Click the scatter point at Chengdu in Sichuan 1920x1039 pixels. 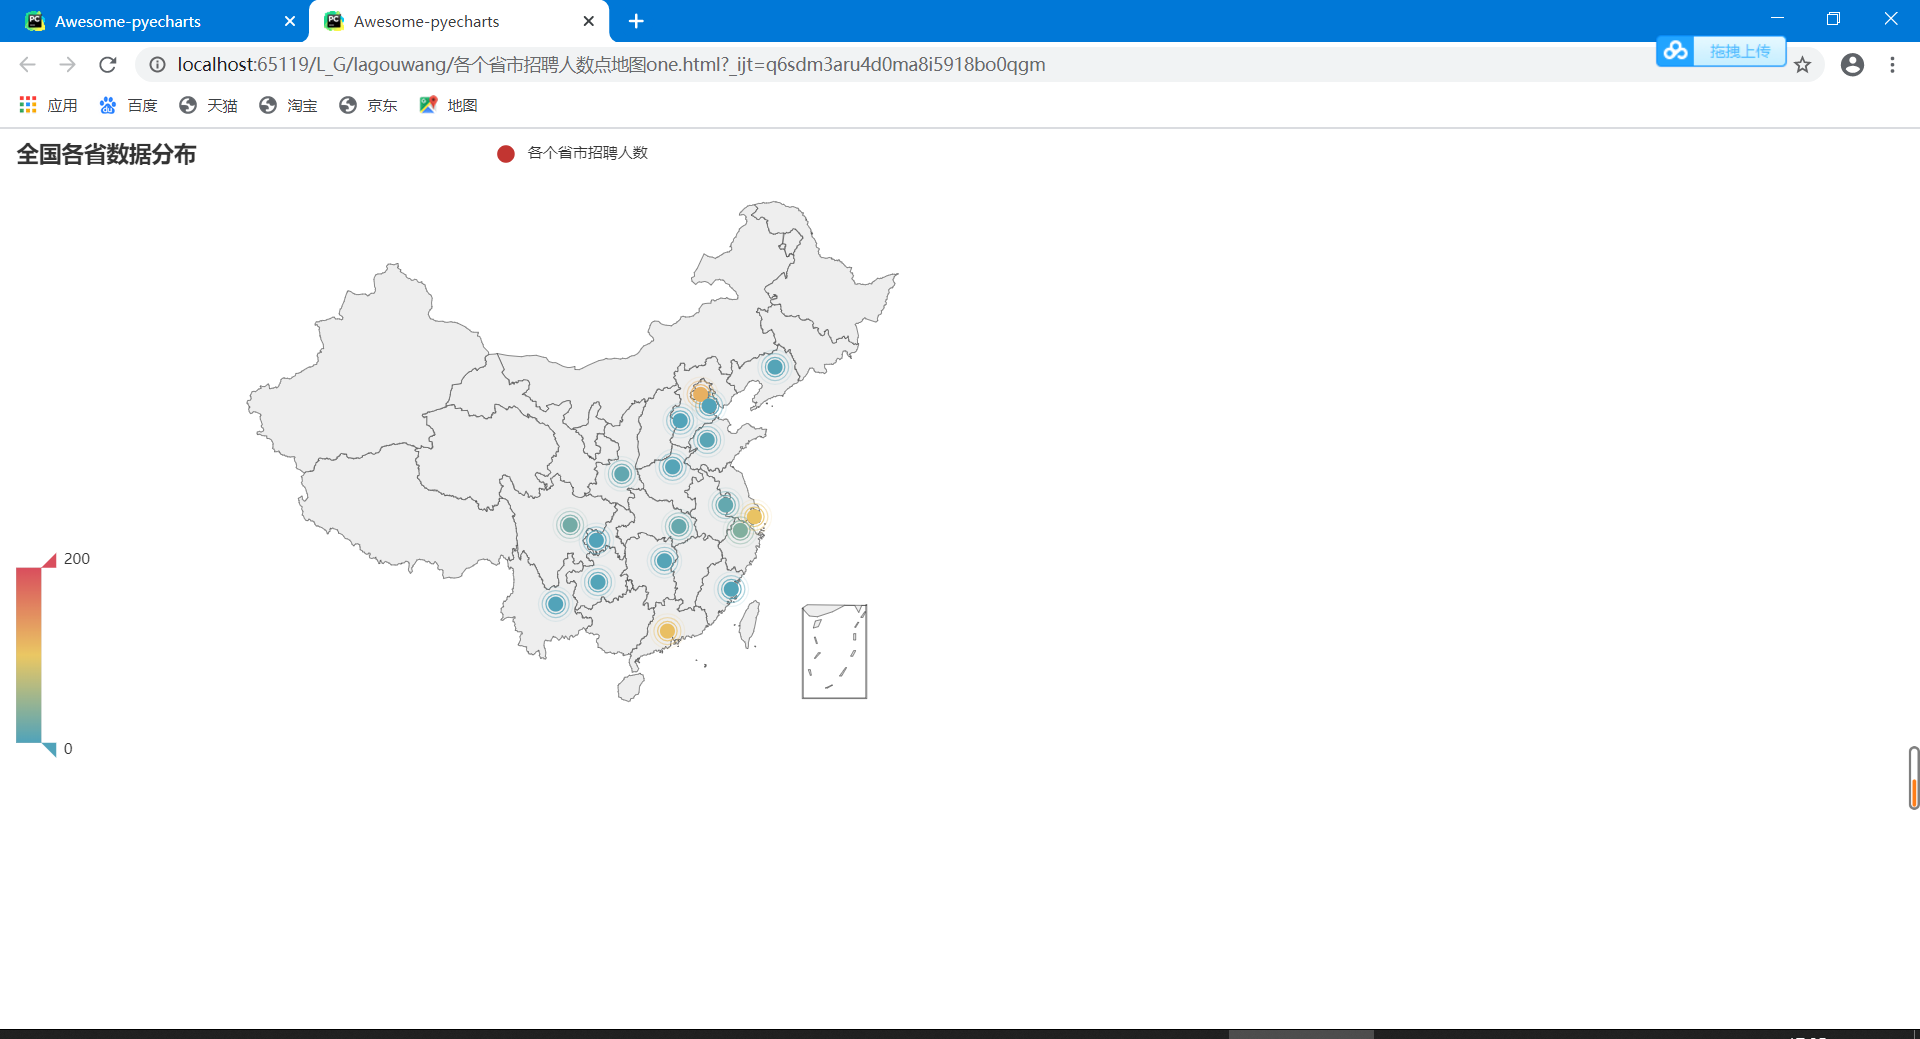(x=570, y=525)
